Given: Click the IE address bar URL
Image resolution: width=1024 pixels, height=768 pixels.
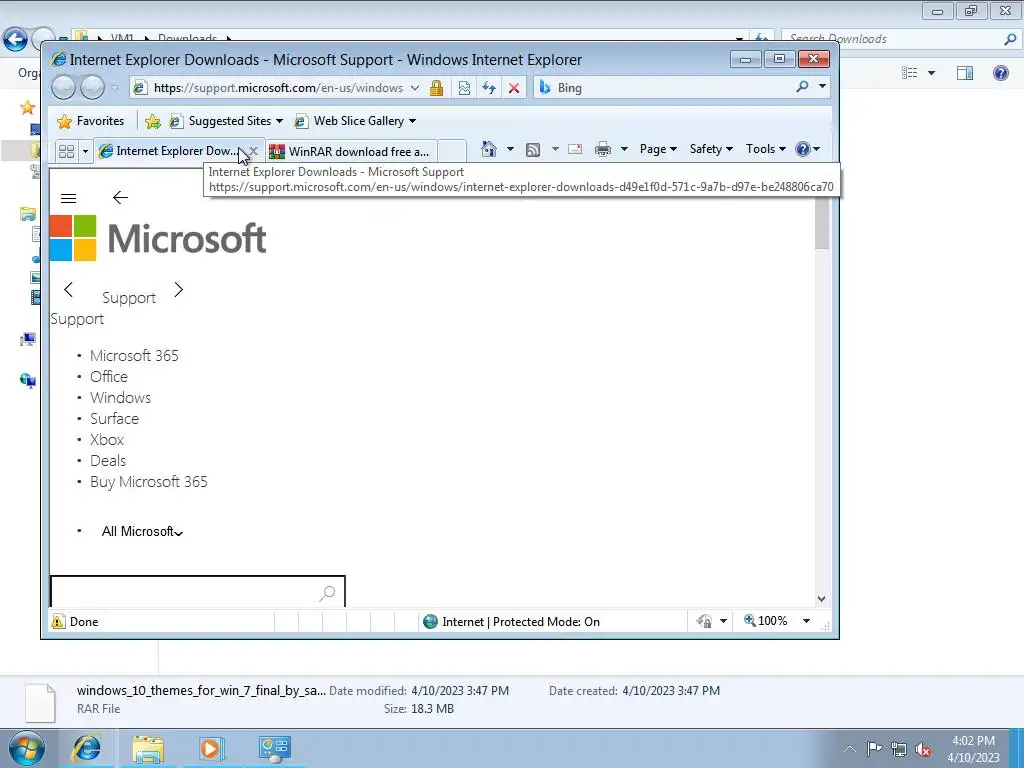Looking at the screenshot, I should pyautogui.click(x=279, y=88).
